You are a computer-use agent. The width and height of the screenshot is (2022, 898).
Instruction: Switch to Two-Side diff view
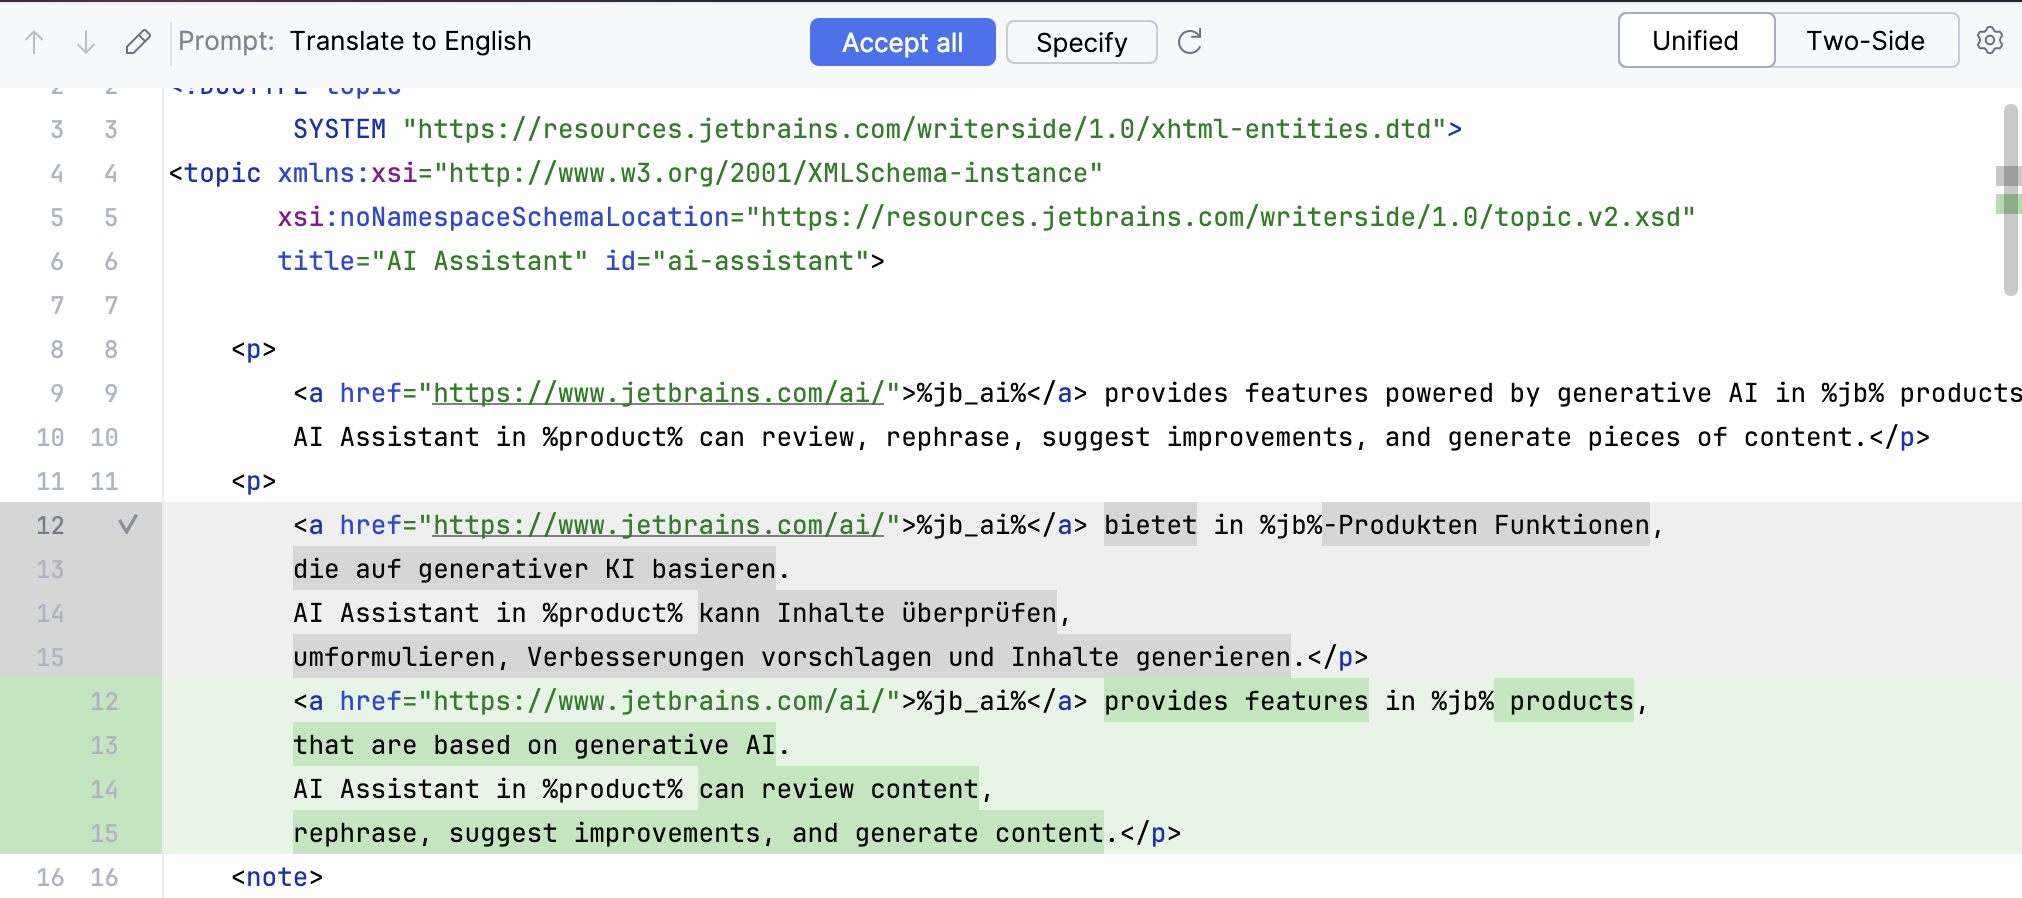pos(1865,41)
